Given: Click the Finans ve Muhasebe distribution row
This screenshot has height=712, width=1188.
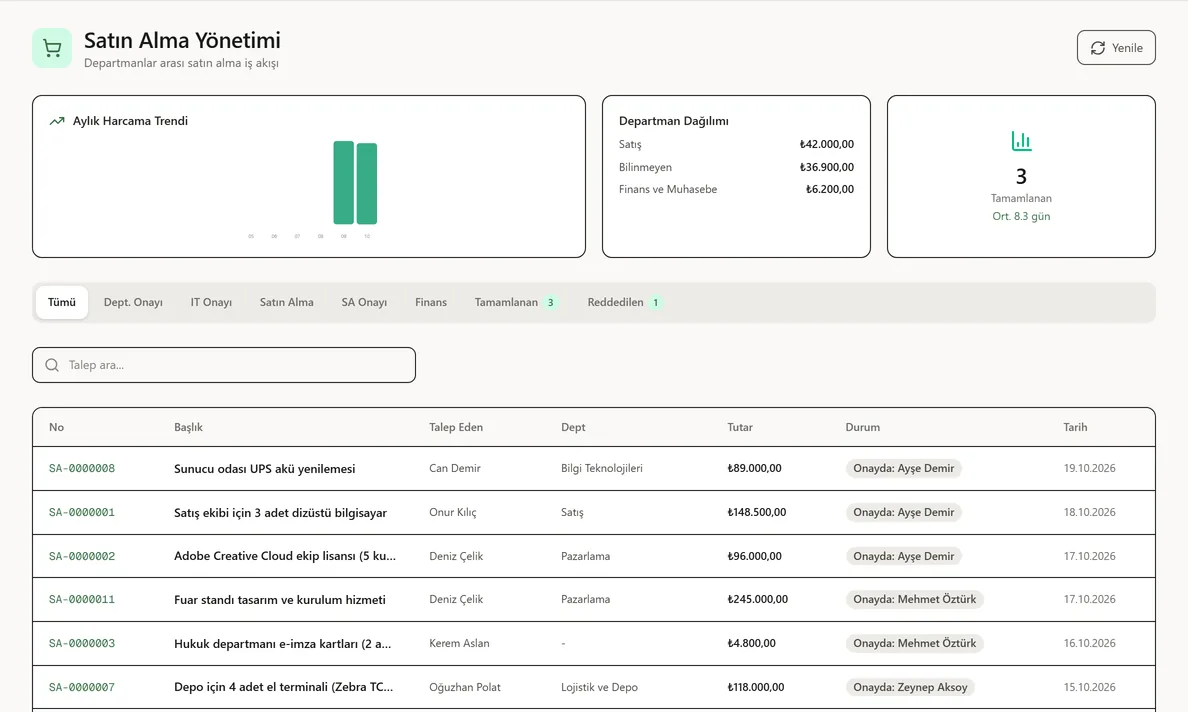Looking at the screenshot, I should pyautogui.click(x=736, y=189).
